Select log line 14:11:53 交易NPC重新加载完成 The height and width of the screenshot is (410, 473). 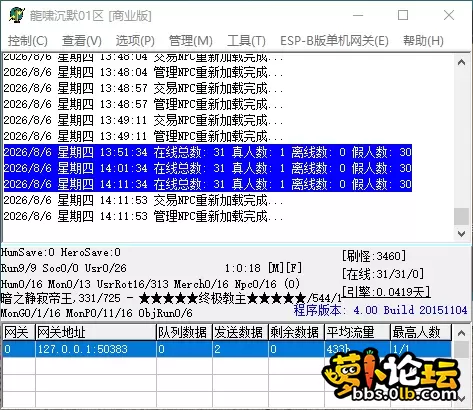pyautogui.click(x=143, y=200)
